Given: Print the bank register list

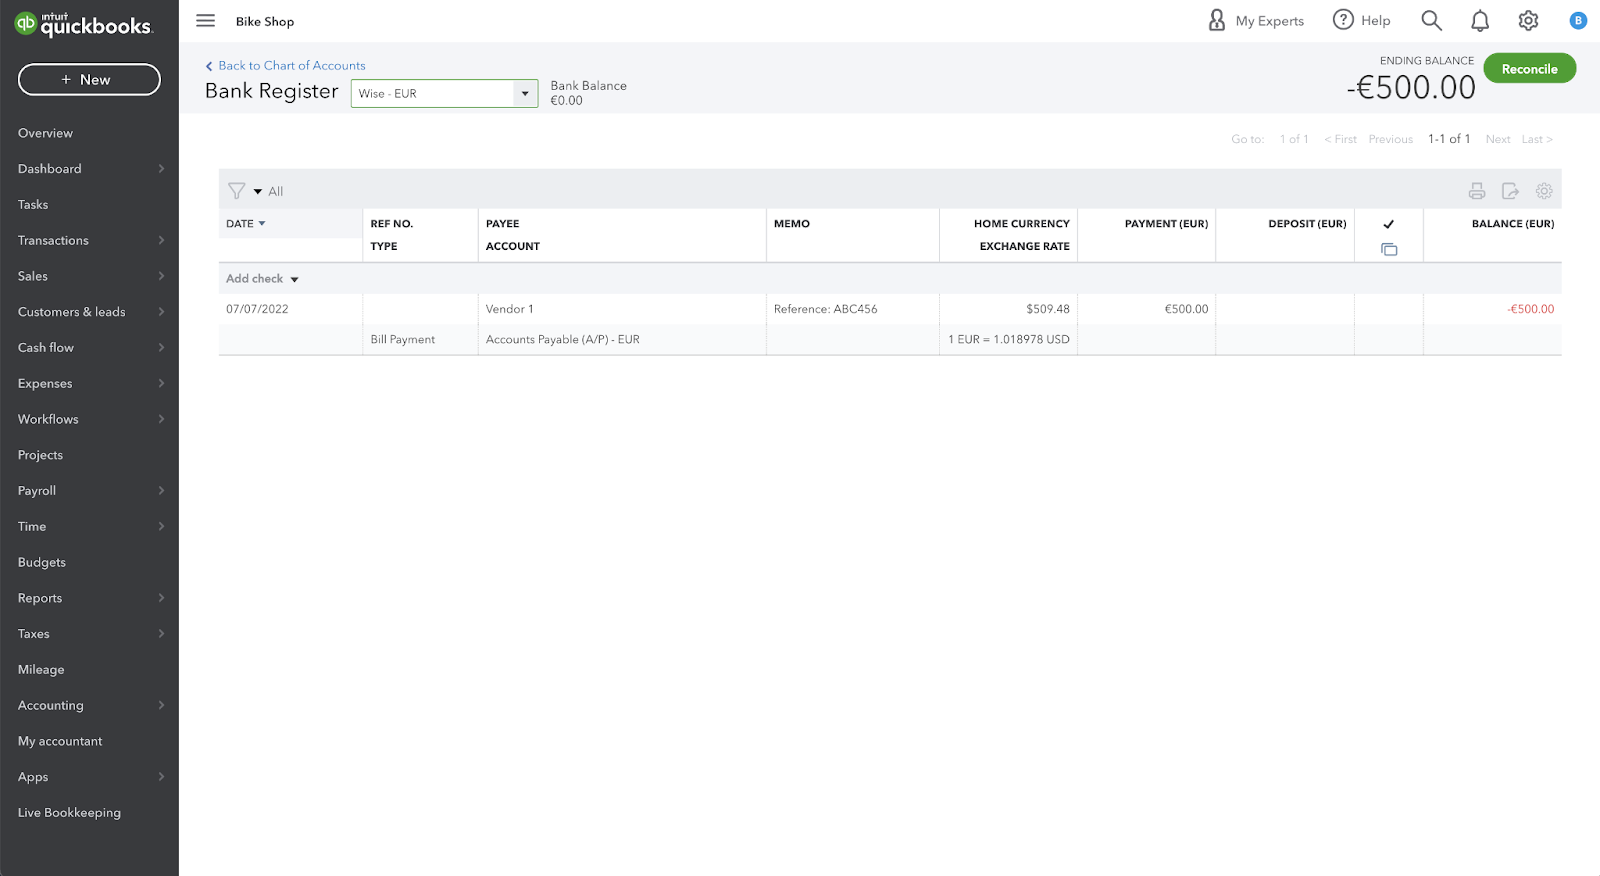Looking at the screenshot, I should click(x=1477, y=191).
